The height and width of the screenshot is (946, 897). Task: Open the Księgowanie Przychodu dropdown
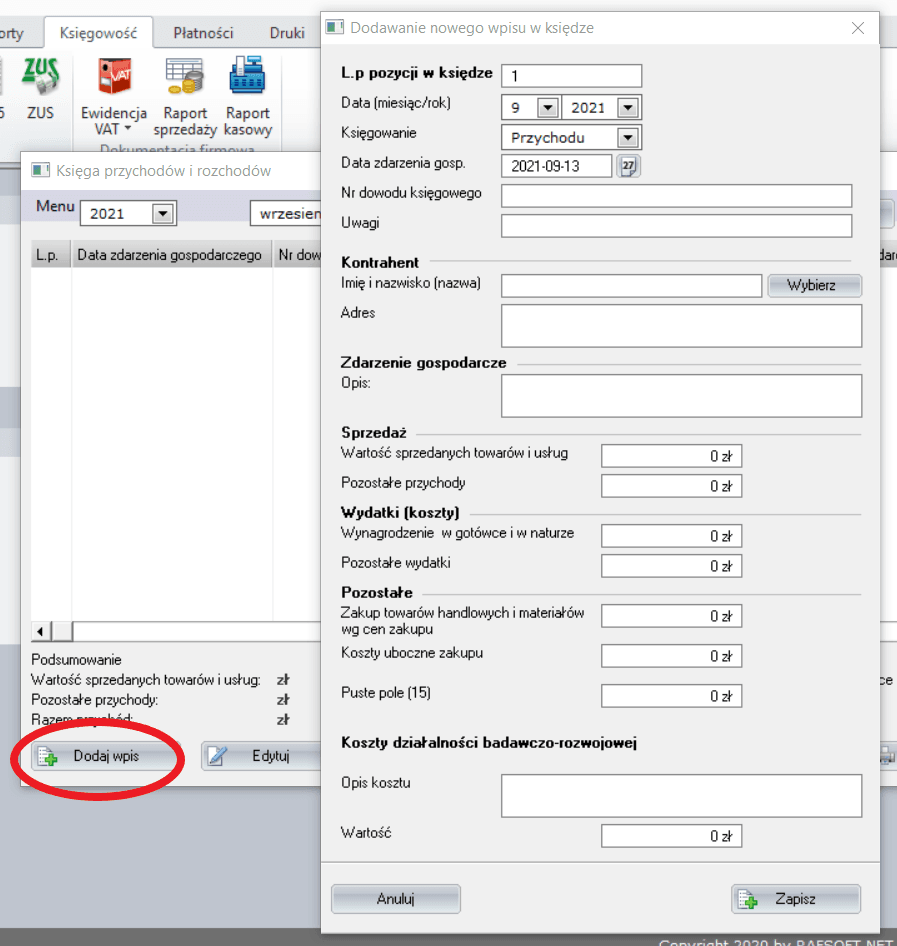(x=627, y=137)
